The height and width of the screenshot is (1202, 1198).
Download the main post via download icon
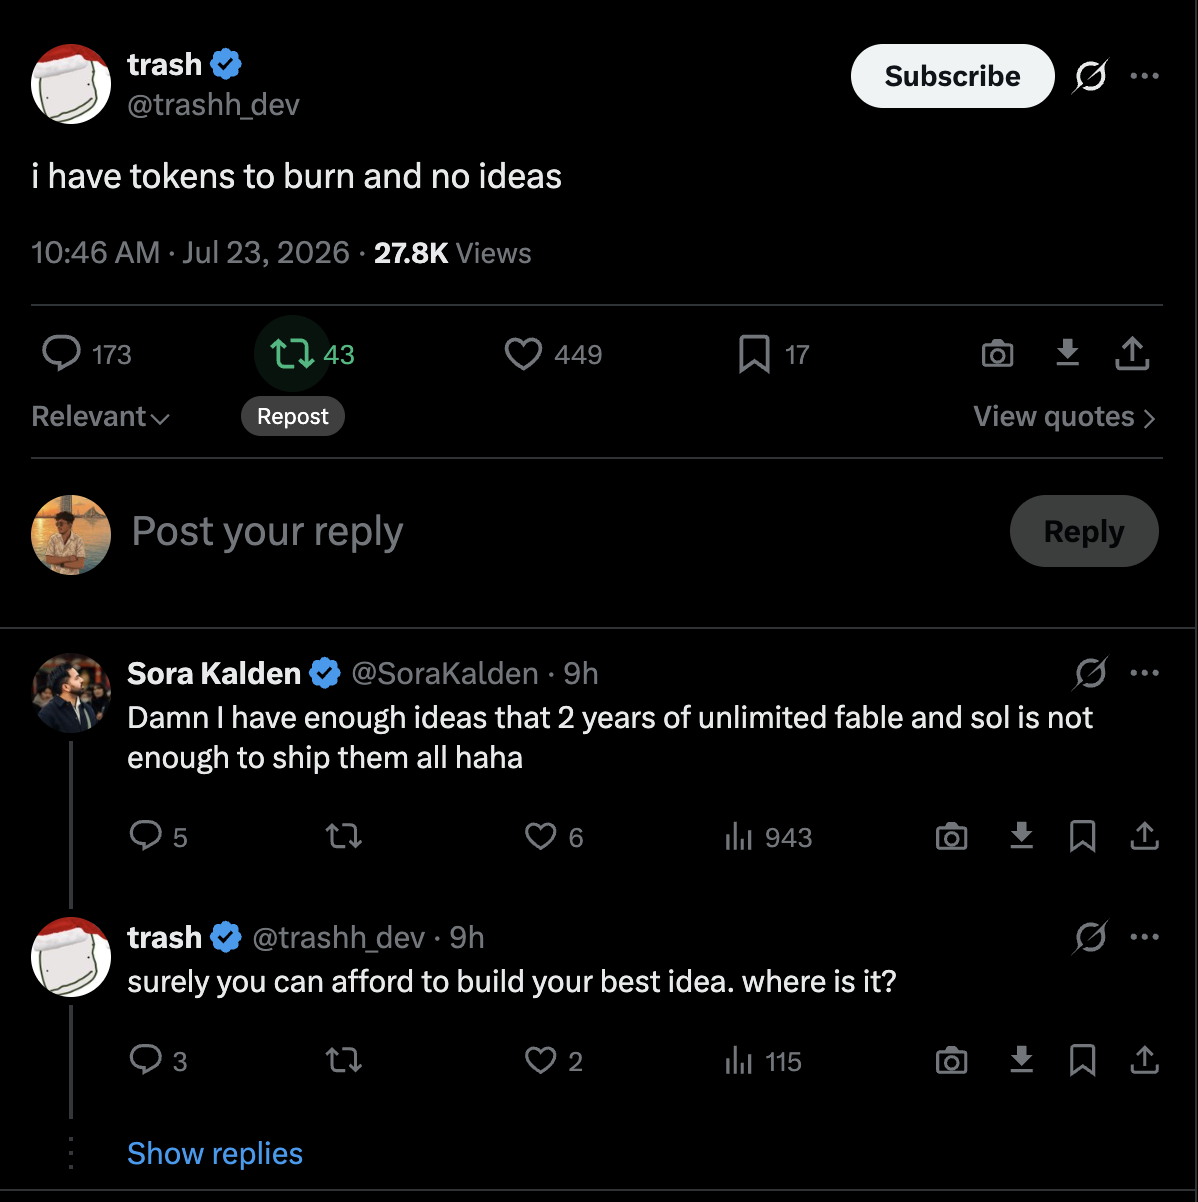coord(1068,352)
